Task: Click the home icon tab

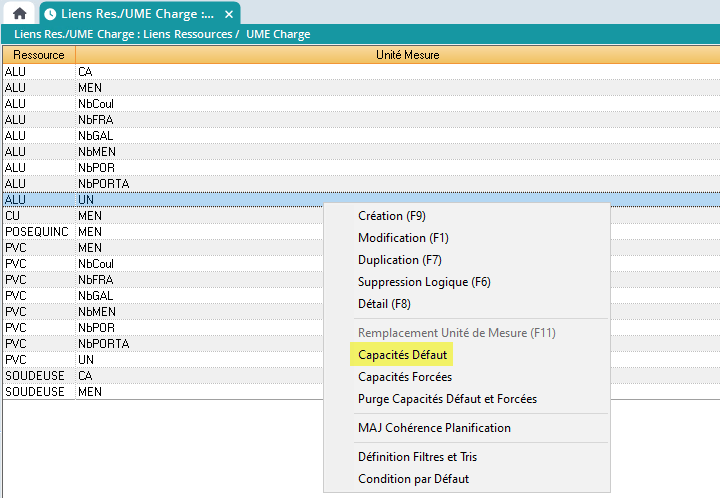Action: tap(19, 14)
